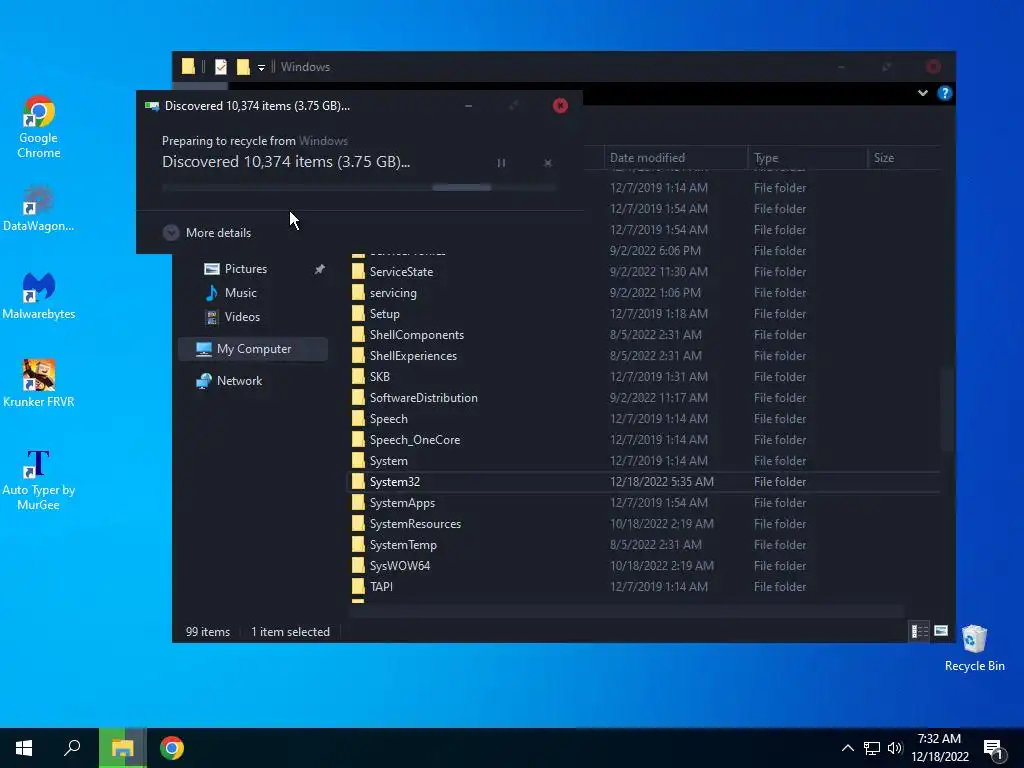Screen dimensions: 1024x768
Task: Sort by Type column header
Action: (x=807, y=157)
